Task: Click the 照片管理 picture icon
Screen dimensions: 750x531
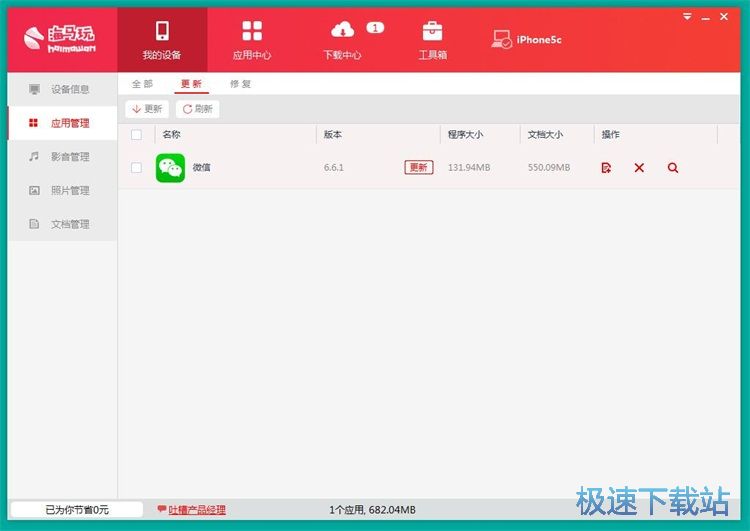Action: pyautogui.click(x=34, y=190)
